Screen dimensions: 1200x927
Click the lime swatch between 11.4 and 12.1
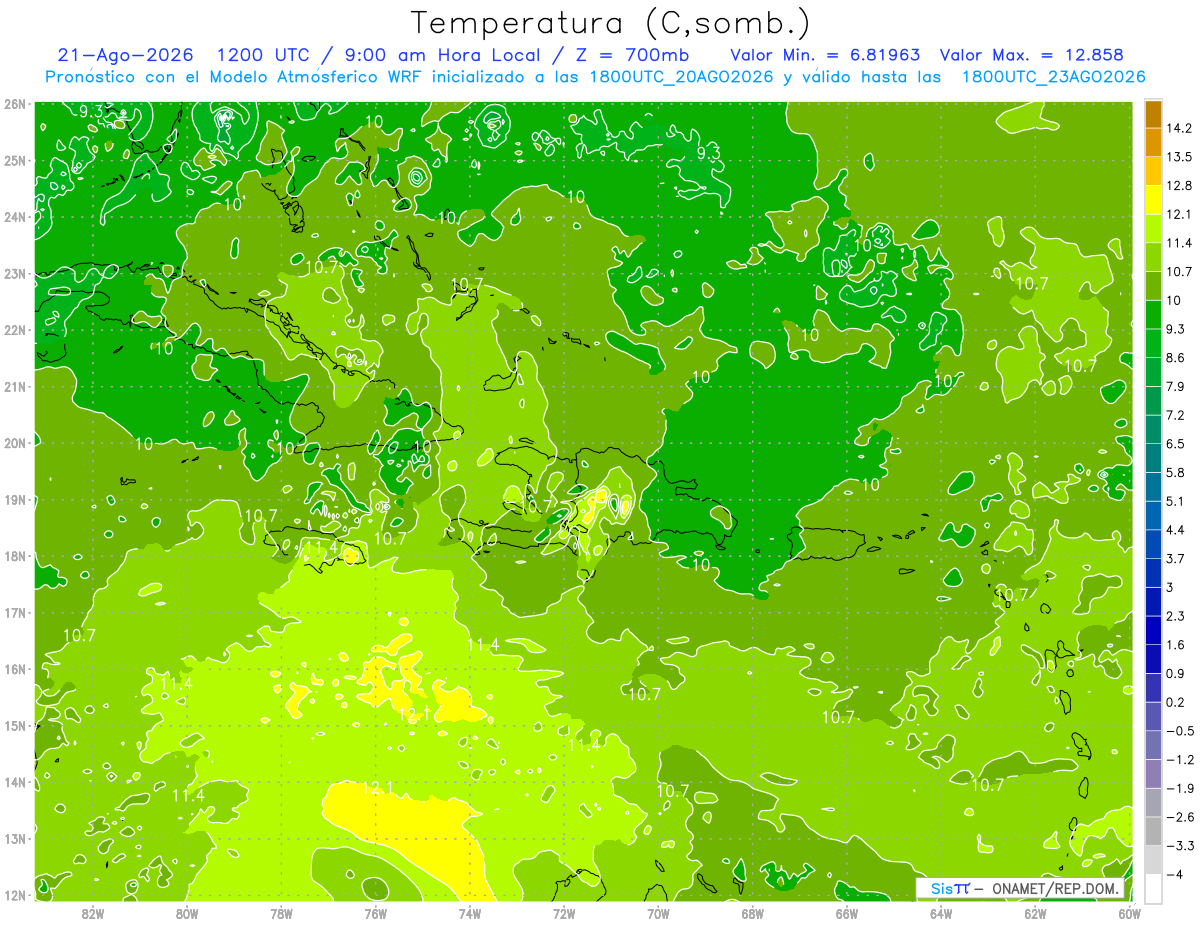[1153, 228]
